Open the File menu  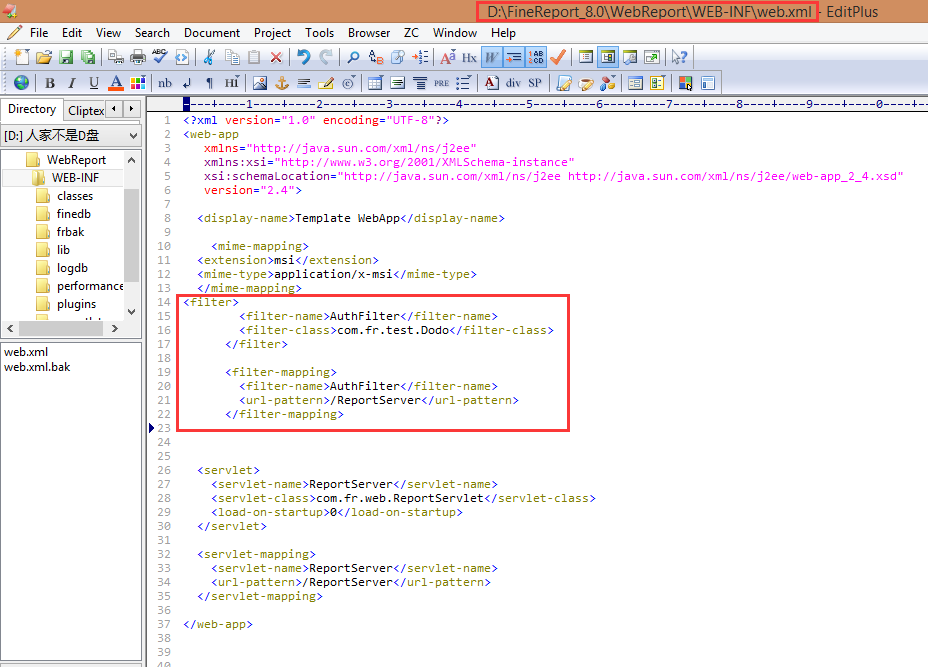39,33
